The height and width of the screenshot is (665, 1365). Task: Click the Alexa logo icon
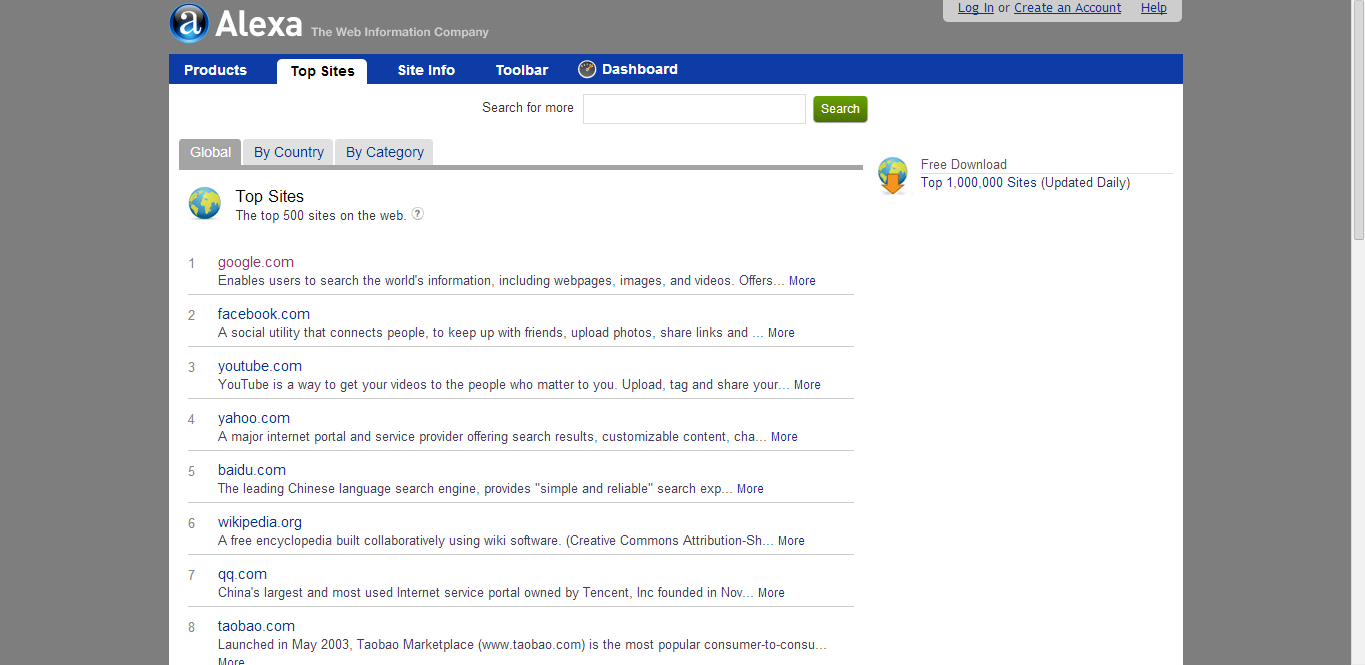click(x=189, y=23)
